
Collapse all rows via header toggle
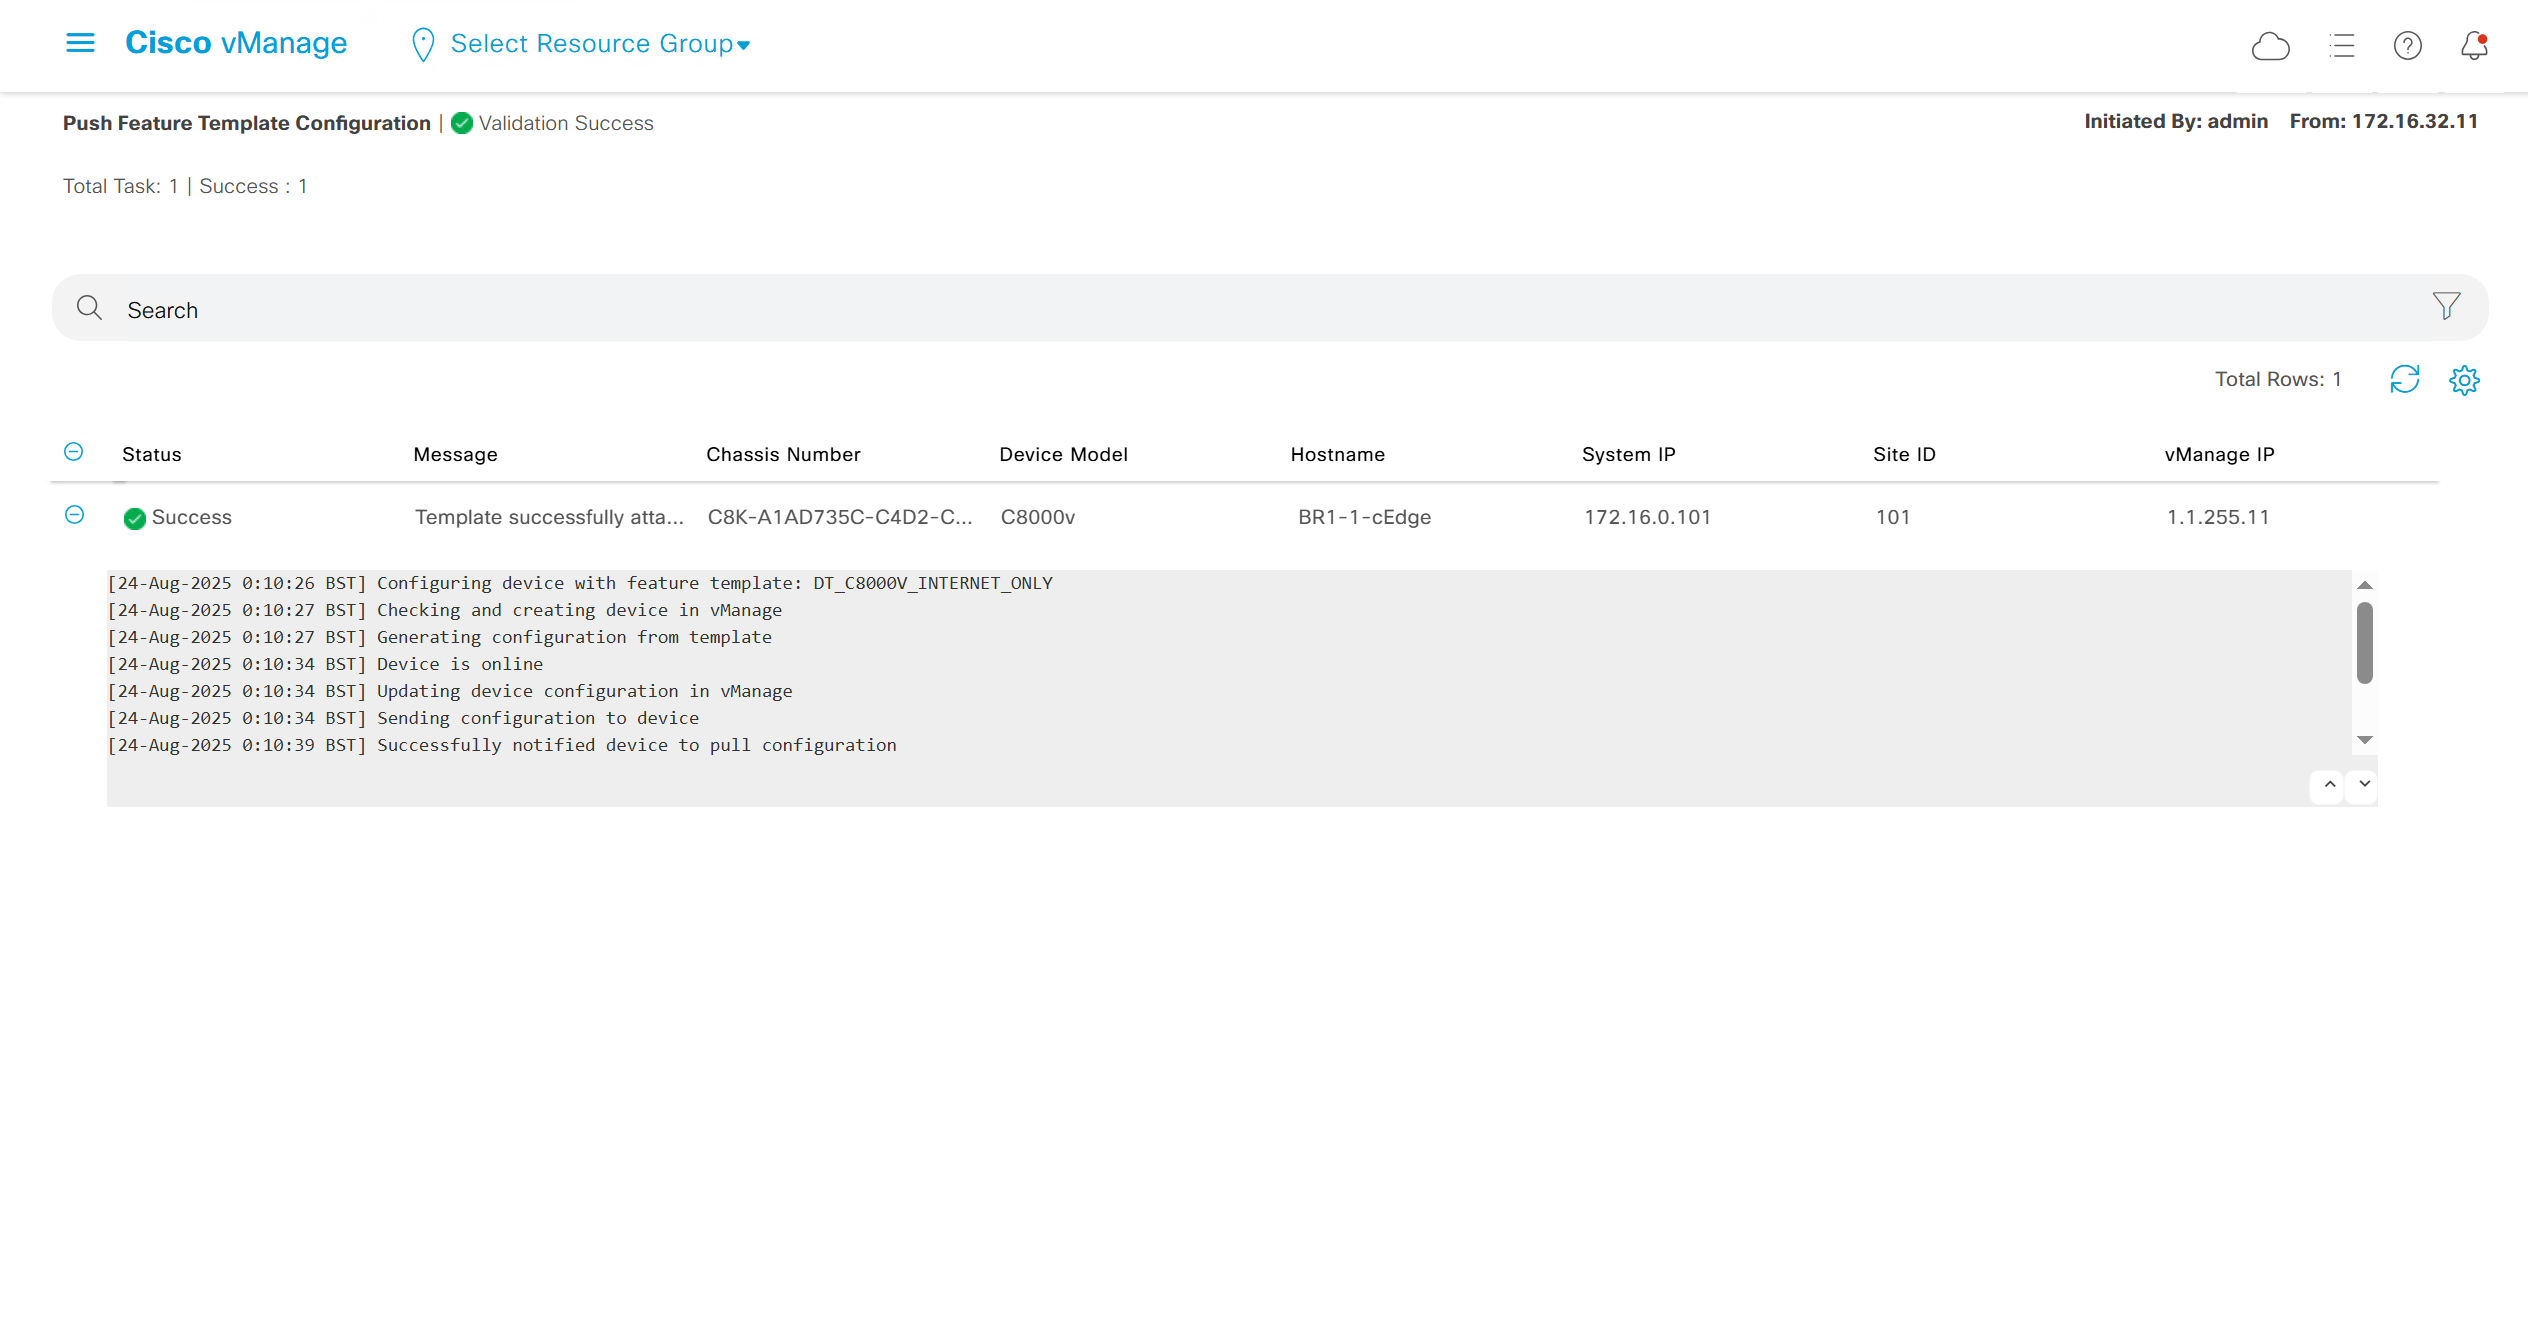point(74,452)
